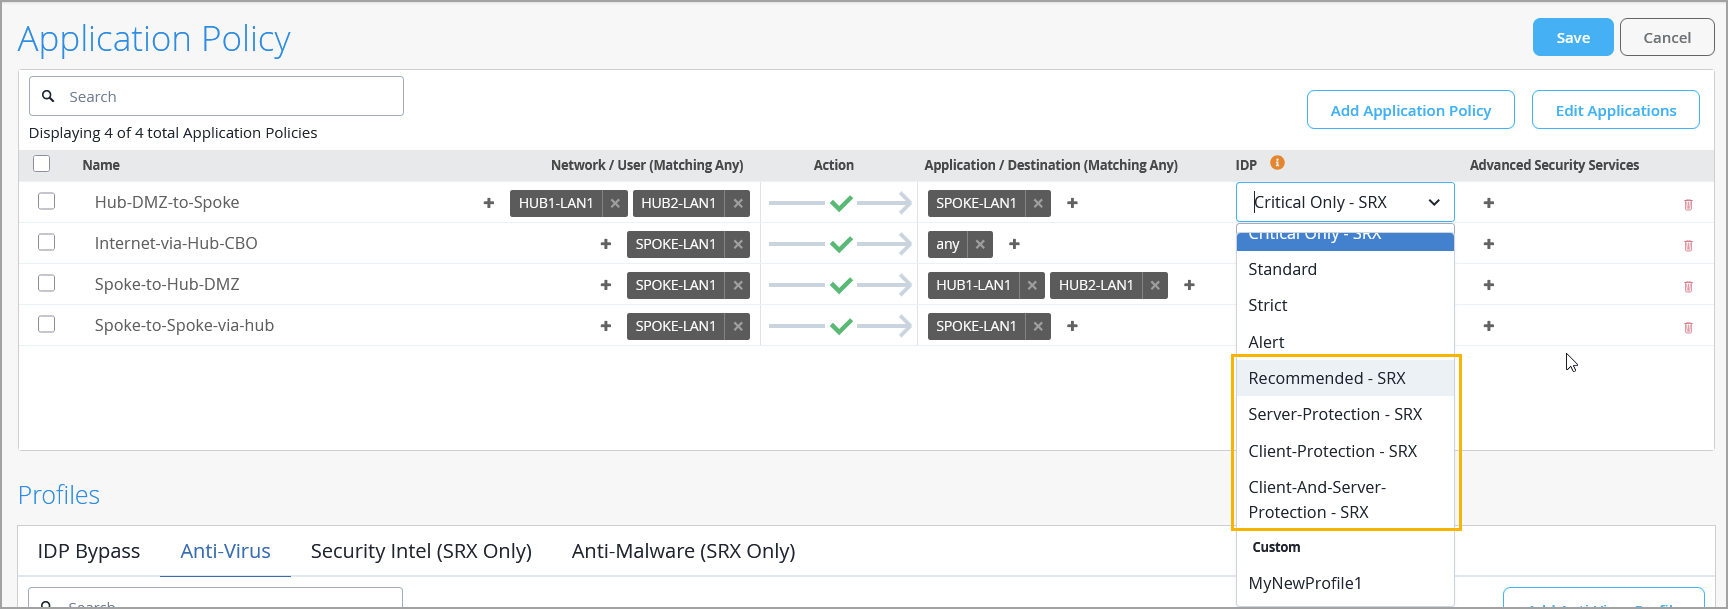Select MyNewProfile1 custom IDP profile
The image size is (1728, 609).
click(x=1305, y=583)
